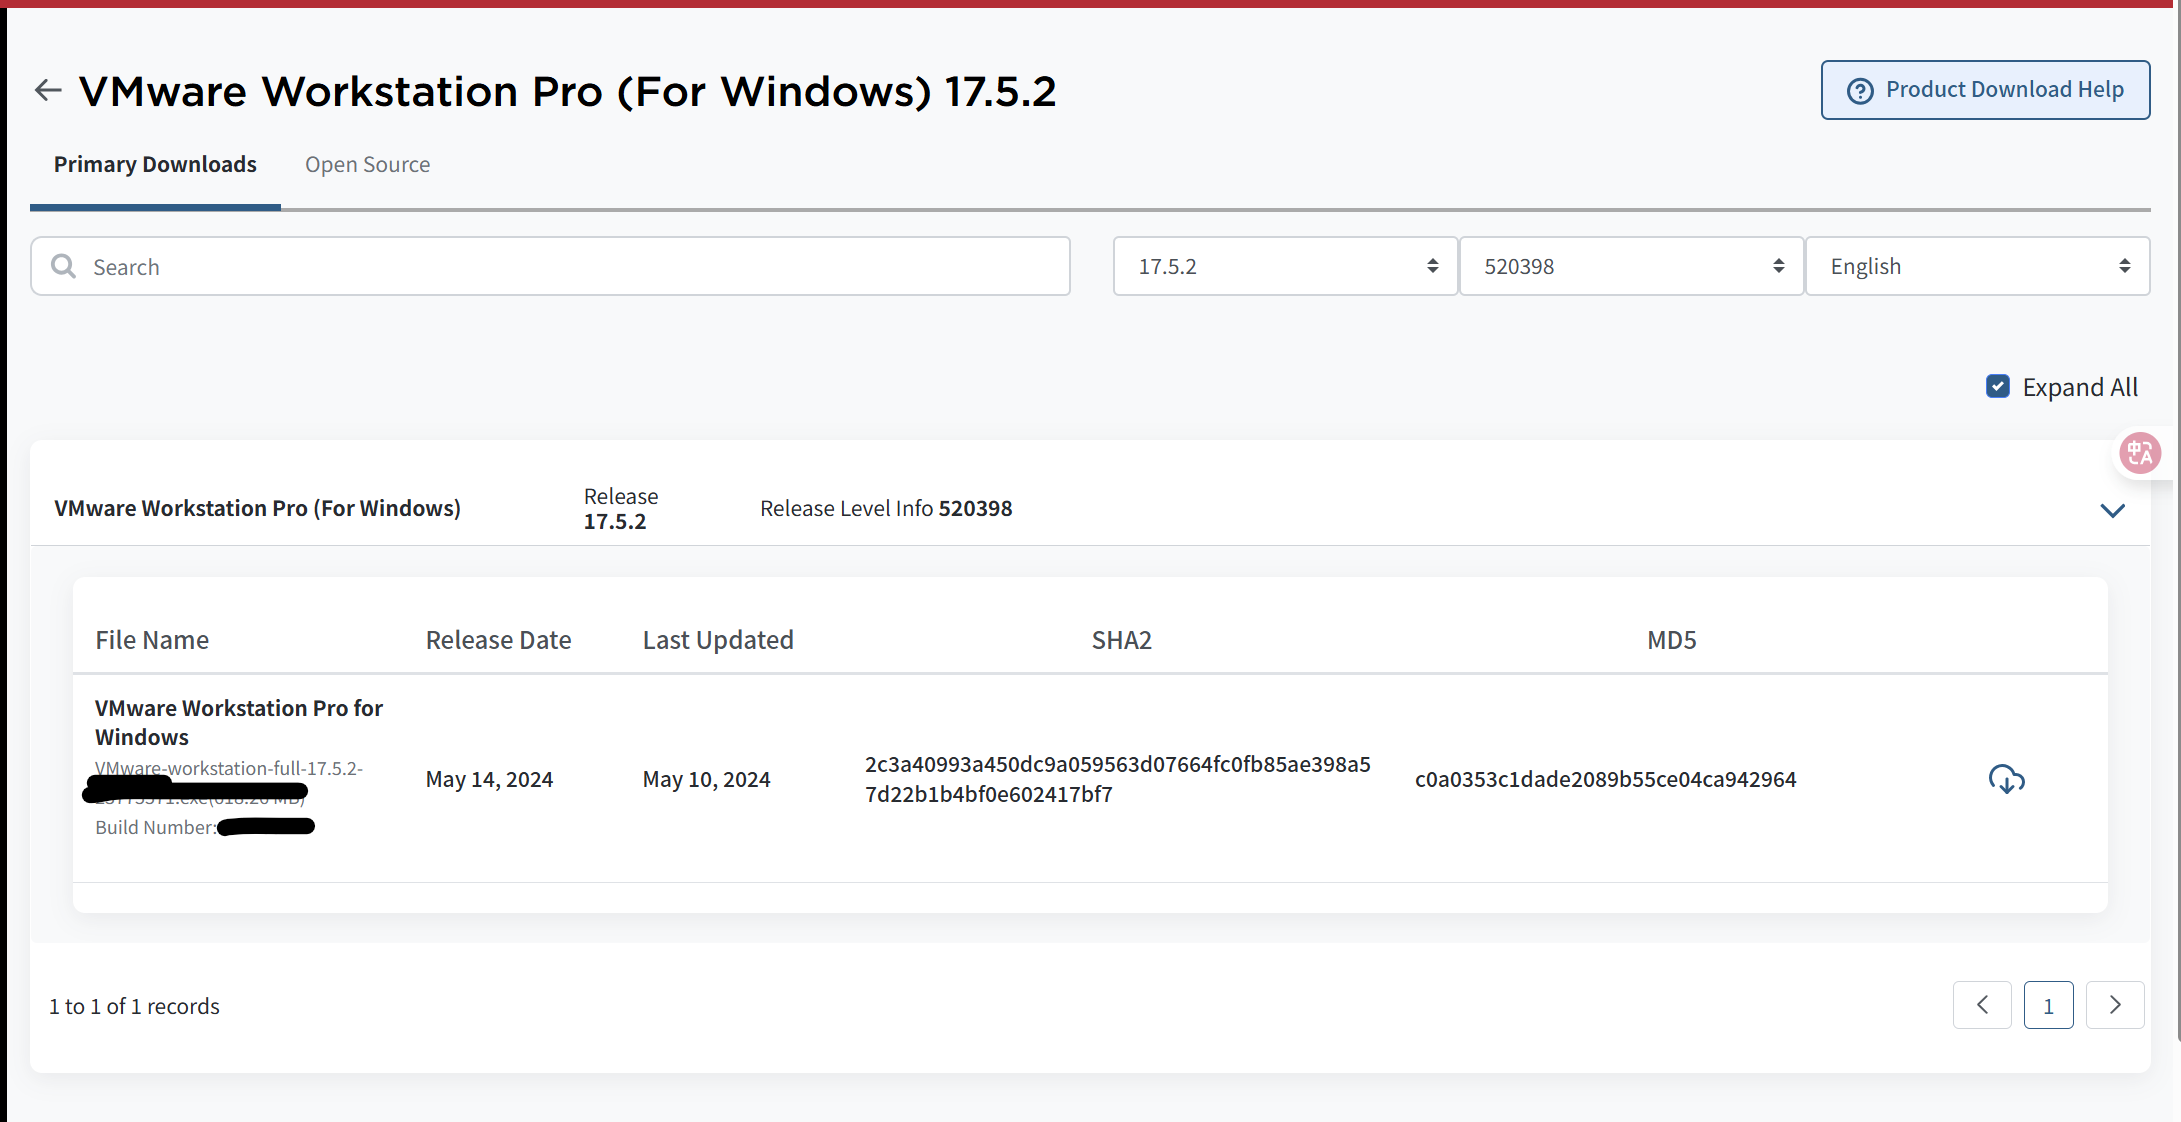This screenshot has height=1122, width=2181.
Task: Select the MD5 hash c0a0353c1dade2089b55ce04ca942964
Action: (1605, 779)
